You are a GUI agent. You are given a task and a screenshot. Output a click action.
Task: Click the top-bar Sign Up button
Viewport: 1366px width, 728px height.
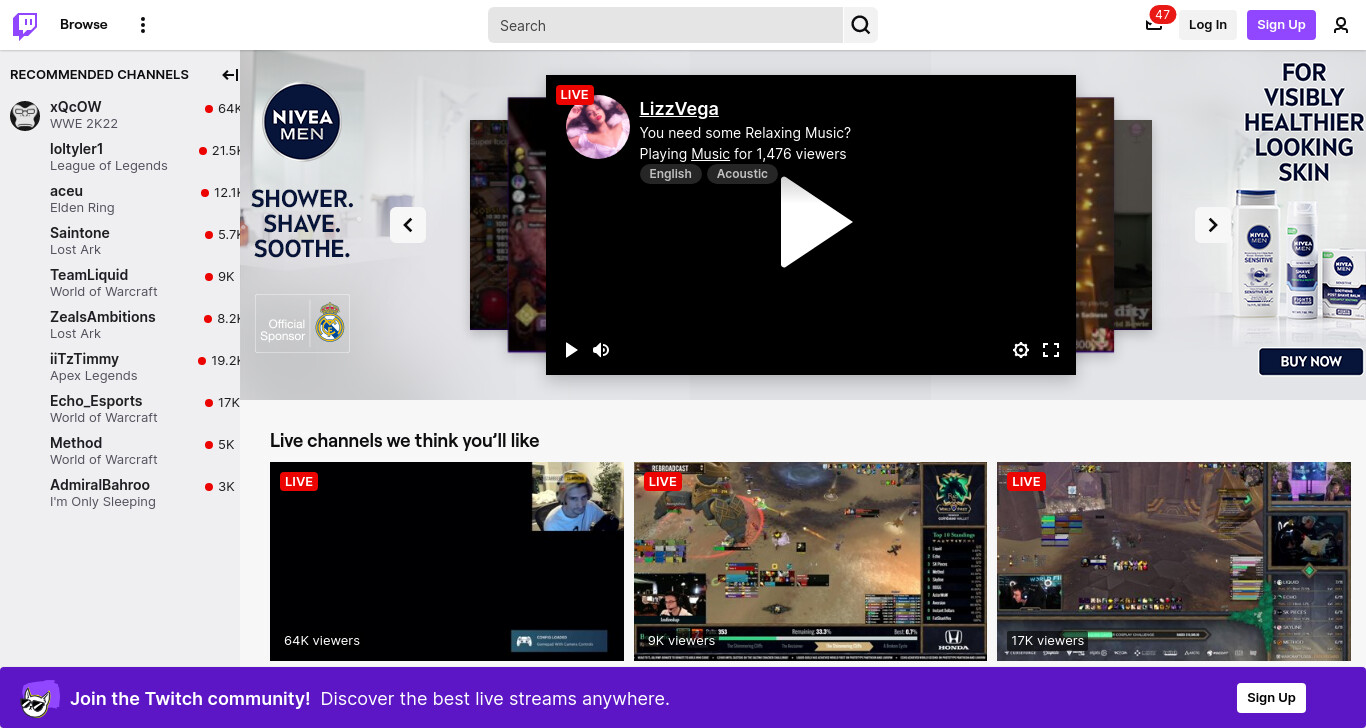pos(1281,25)
